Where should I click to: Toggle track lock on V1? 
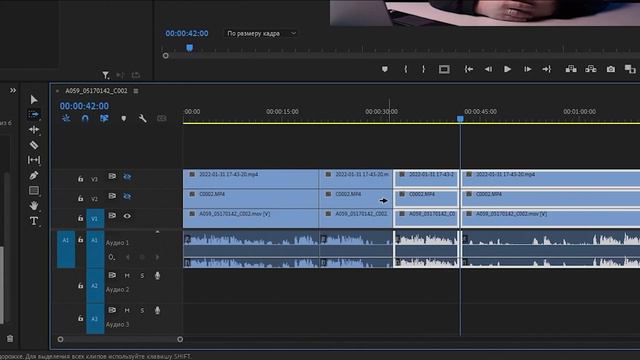point(80,218)
